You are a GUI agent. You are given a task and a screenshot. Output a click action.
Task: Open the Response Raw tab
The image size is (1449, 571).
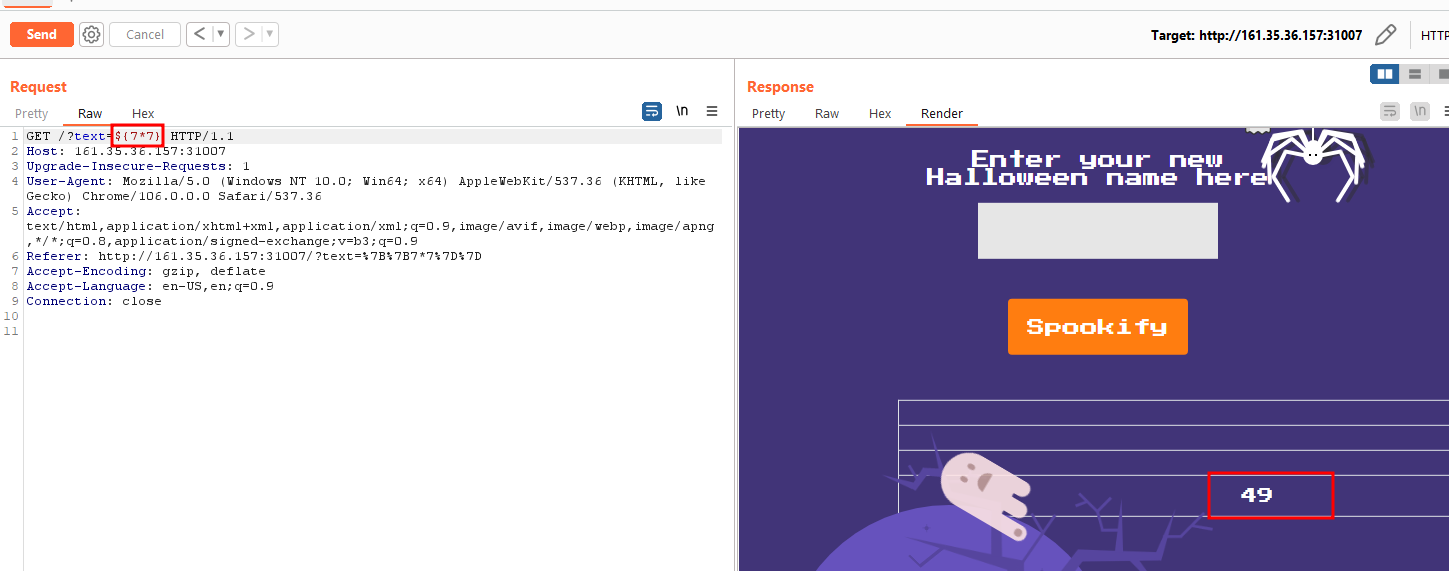[826, 114]
